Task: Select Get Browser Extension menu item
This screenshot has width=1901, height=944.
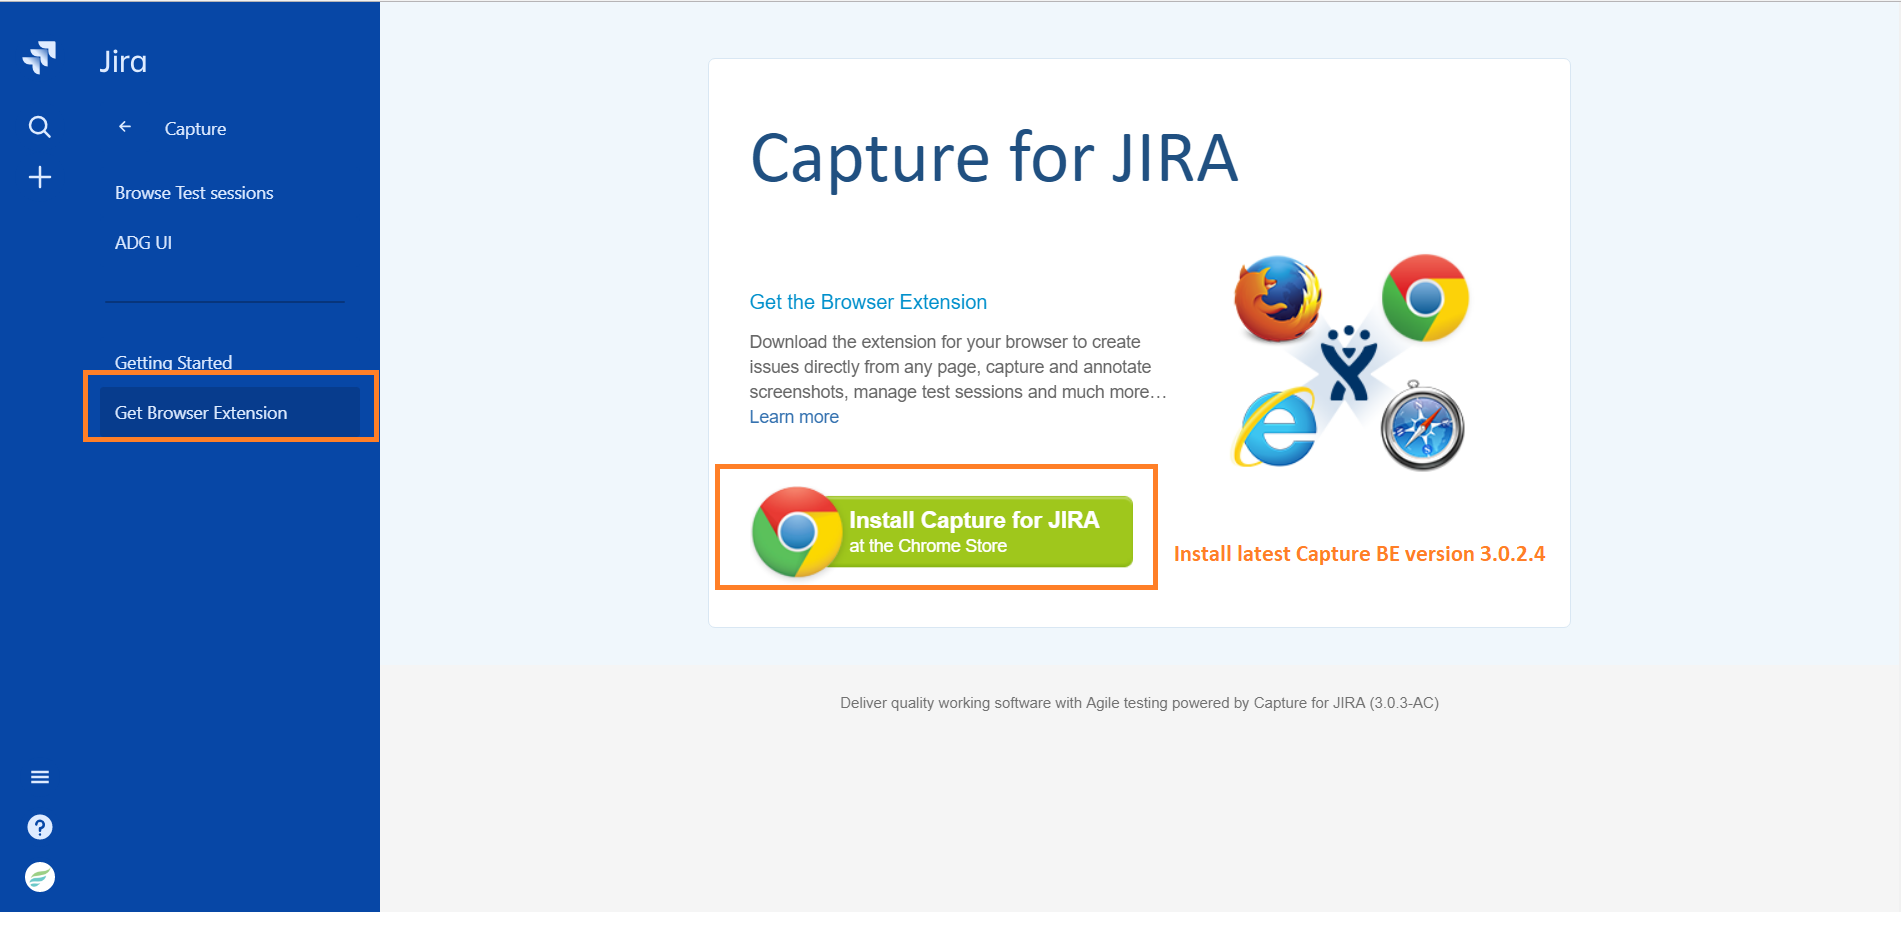Action: click(x=230, y=412)
